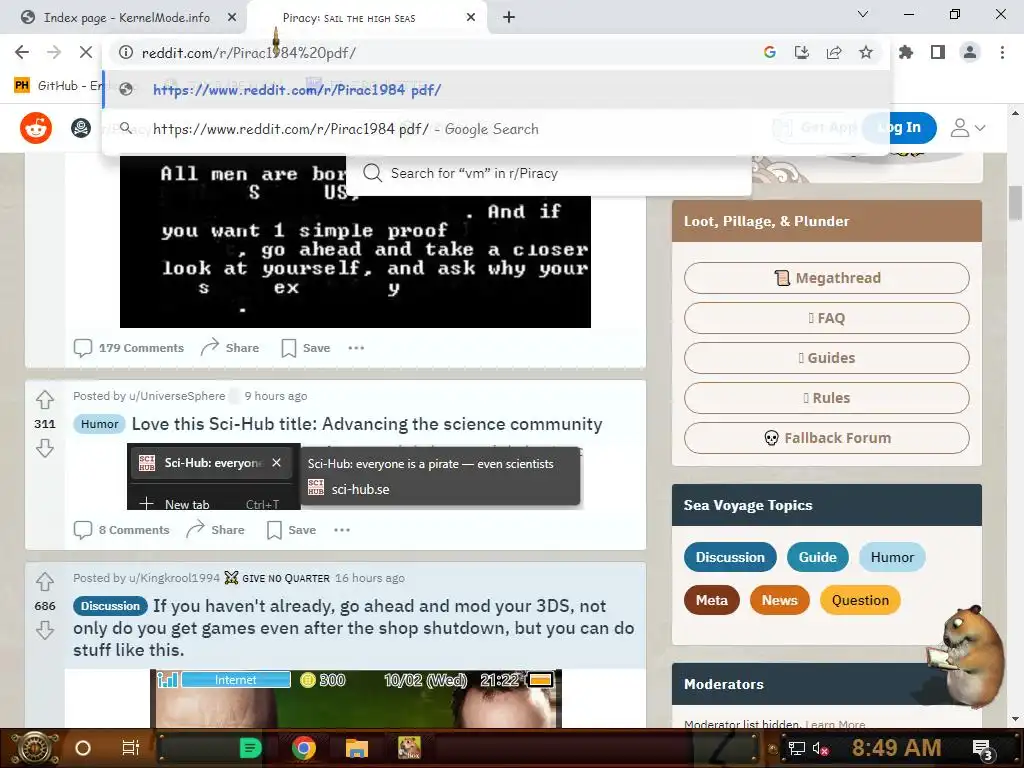Open the Megathread sidebar button
Viewport: 1024px width, 768px height.
[x=826, y=278]
